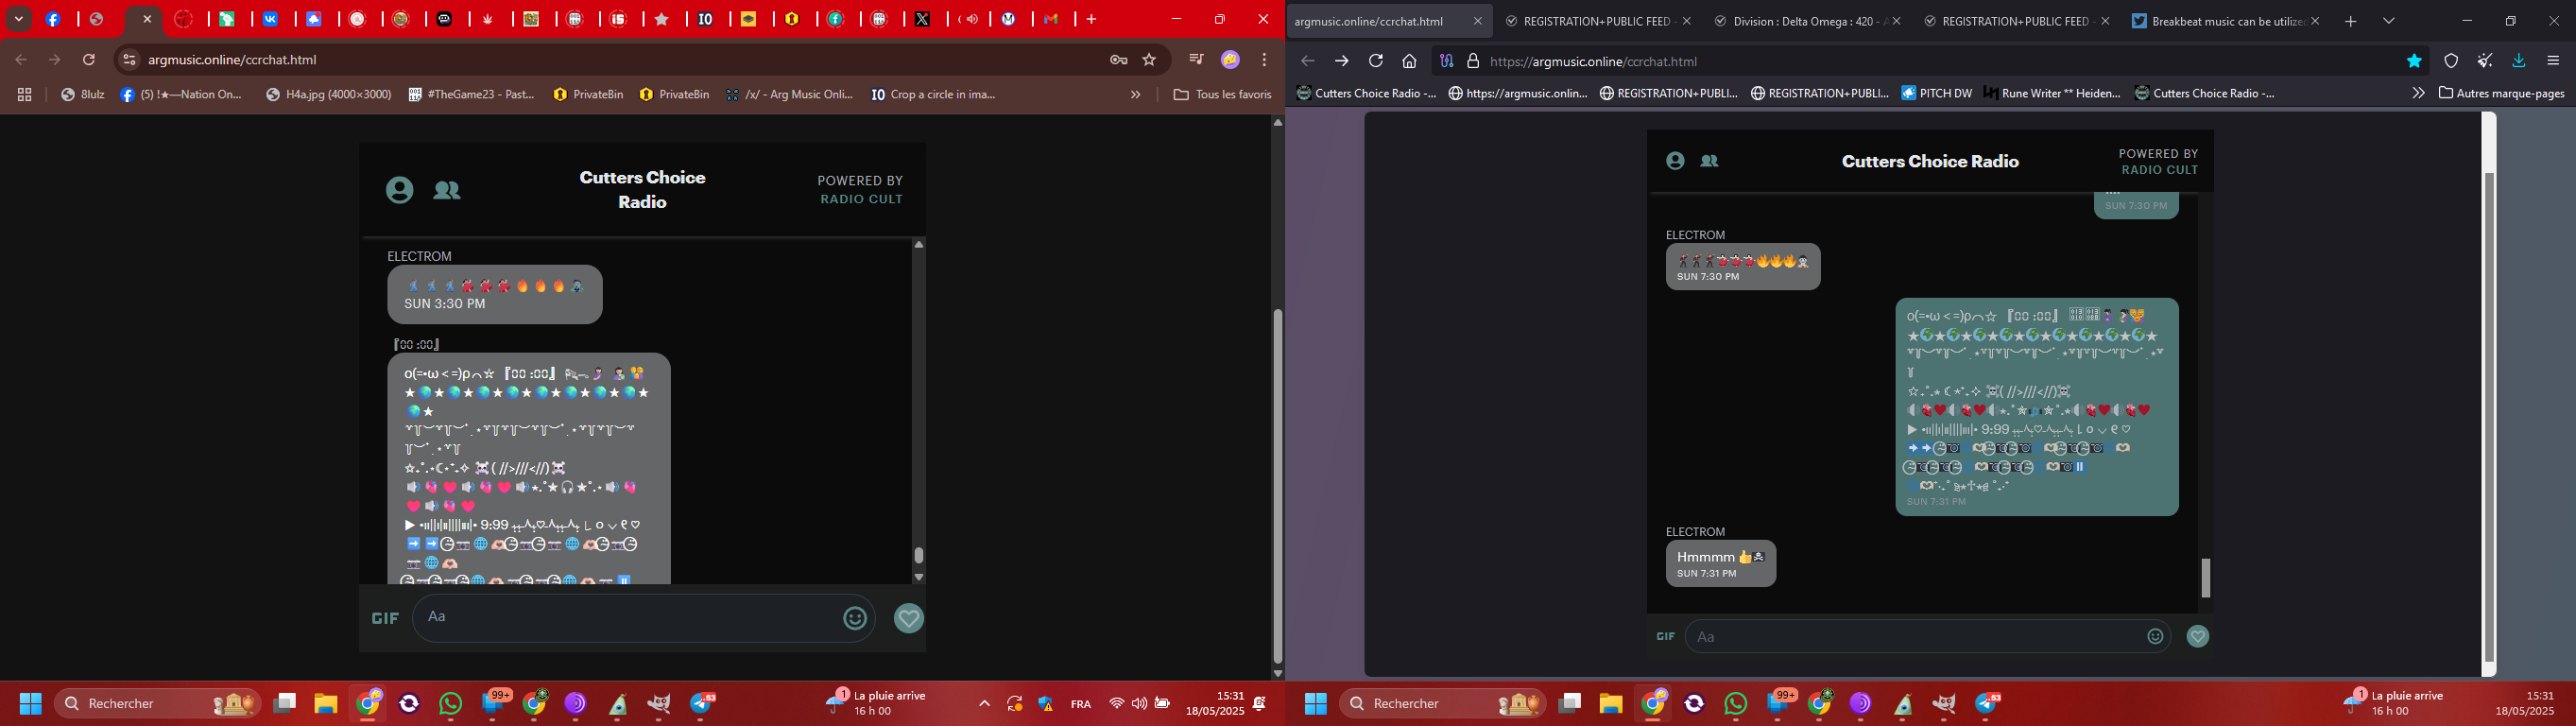Open Chrome password manager key icon
This screenshot has width=2576, height=726.
1119,60
